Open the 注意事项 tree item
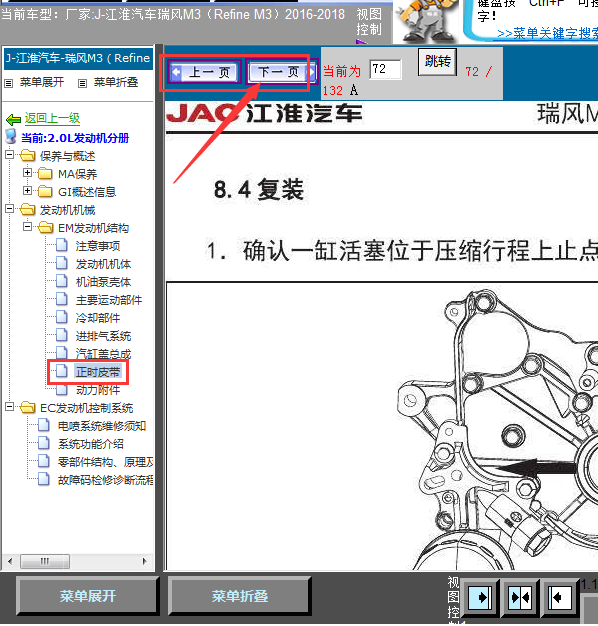This screenshot has width=598, height=626. [98, 246]
